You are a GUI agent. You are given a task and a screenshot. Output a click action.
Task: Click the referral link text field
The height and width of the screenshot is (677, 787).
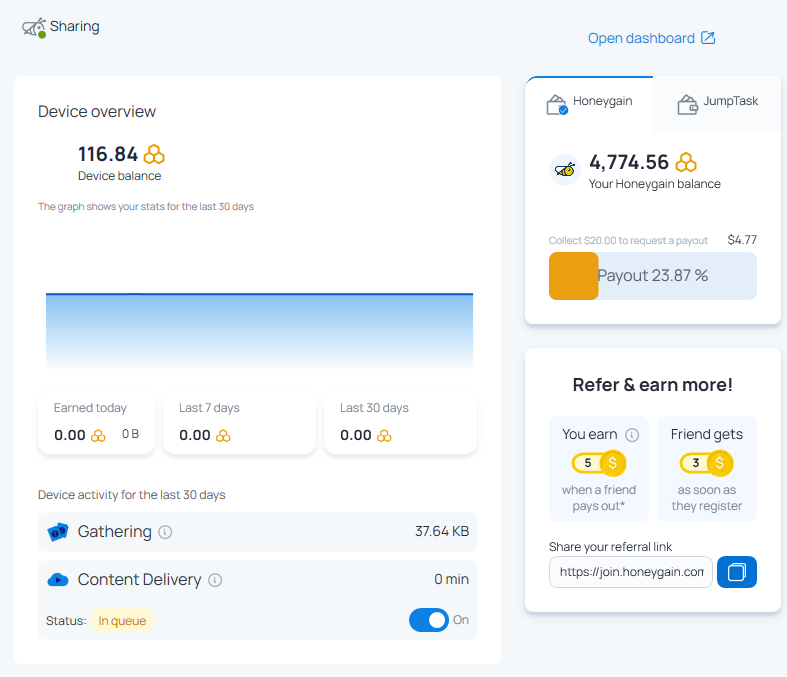coord(631,572)
